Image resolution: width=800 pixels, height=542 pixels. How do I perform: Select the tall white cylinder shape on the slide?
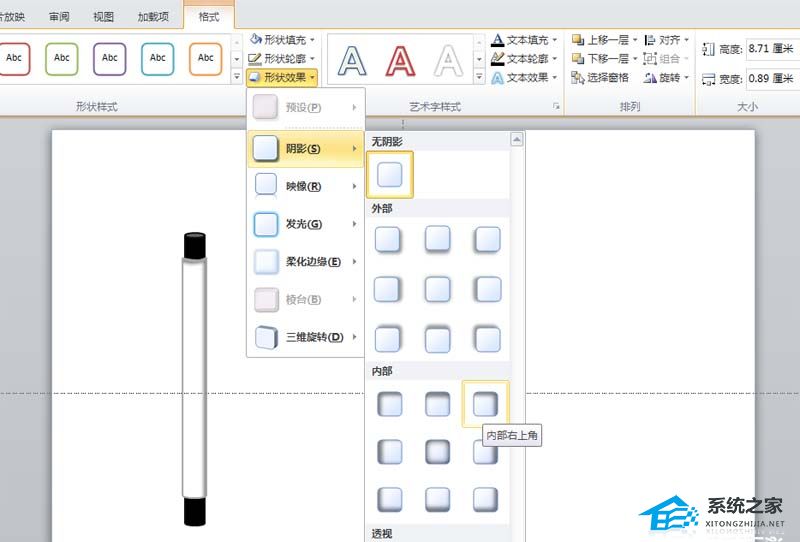click(194, 378)
